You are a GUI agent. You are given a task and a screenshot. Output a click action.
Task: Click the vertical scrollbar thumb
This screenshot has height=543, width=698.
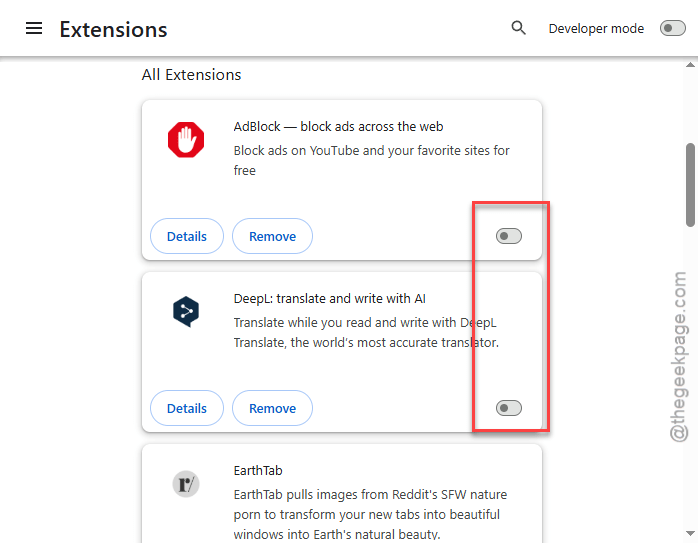[690, 185]
